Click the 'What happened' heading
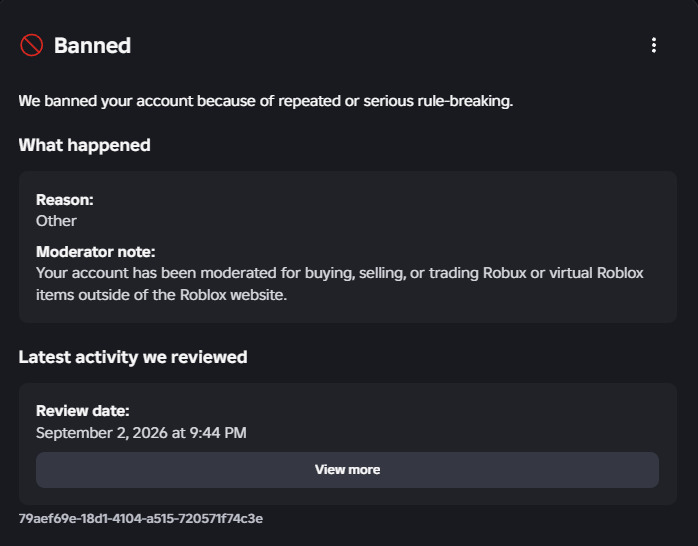Viewport: 698px width, 546px height. tap(85, 145)
